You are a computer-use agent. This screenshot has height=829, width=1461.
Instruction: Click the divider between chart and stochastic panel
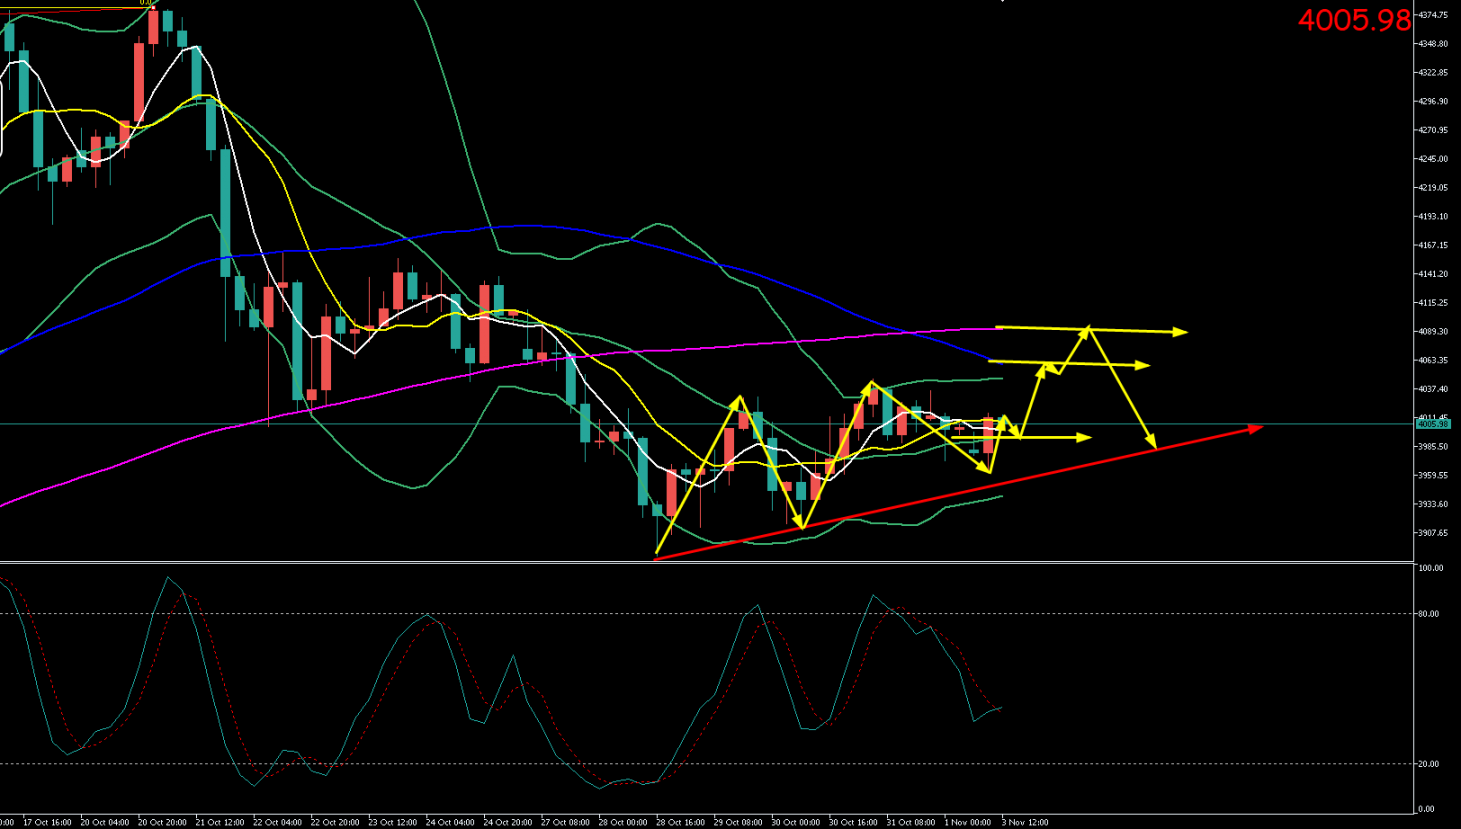[x=700, y=563]
